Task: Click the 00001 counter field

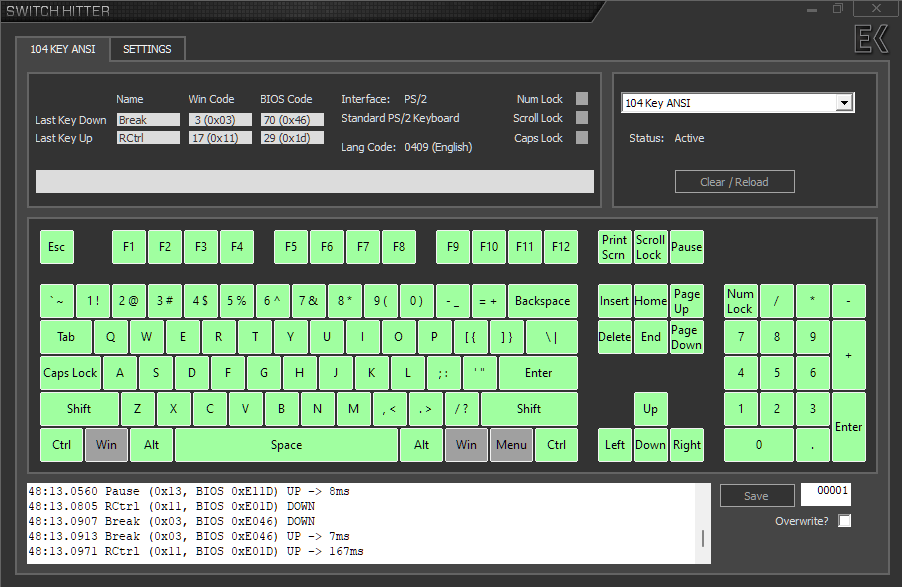Action: pos(827,491)
